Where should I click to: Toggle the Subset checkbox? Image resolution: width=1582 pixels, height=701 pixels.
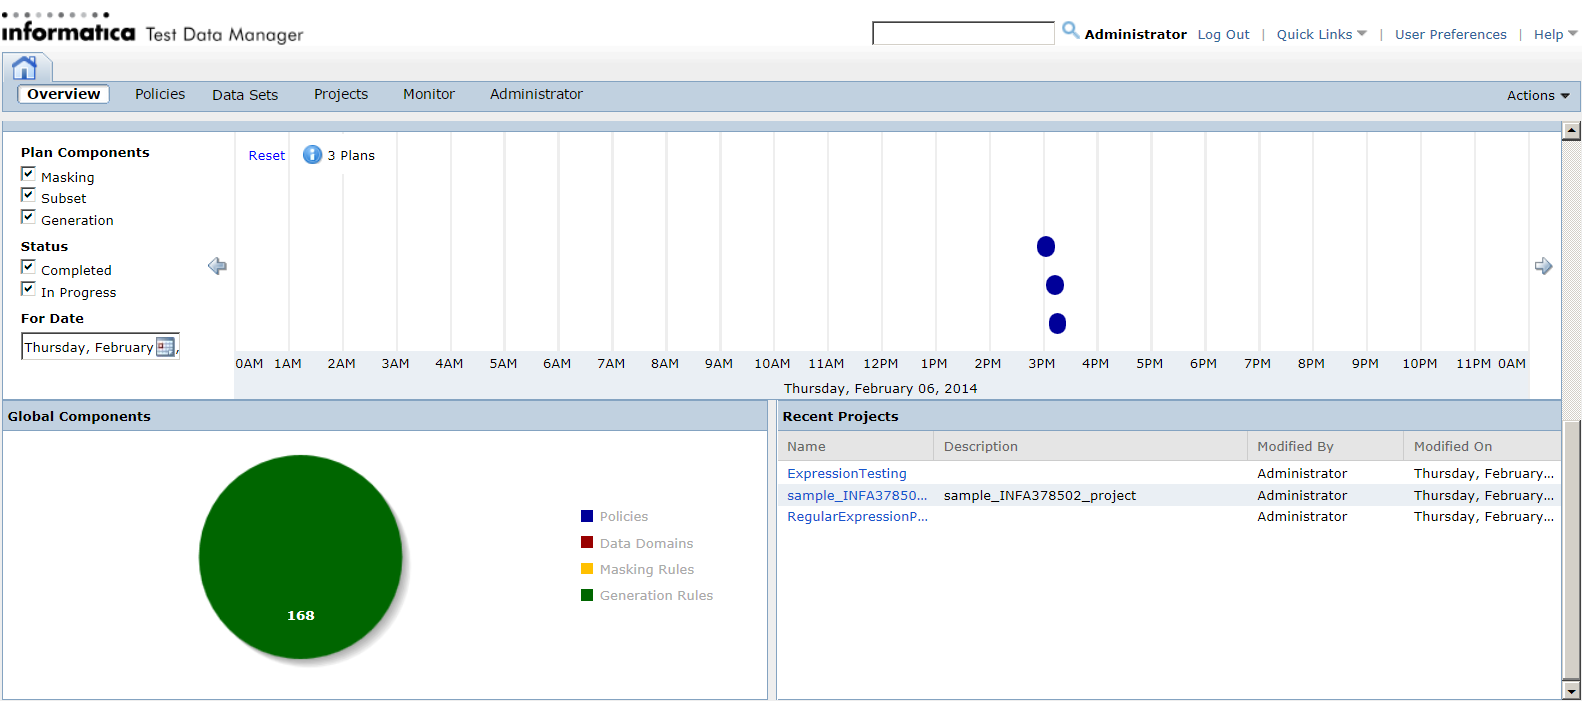(x=28, y=195)
